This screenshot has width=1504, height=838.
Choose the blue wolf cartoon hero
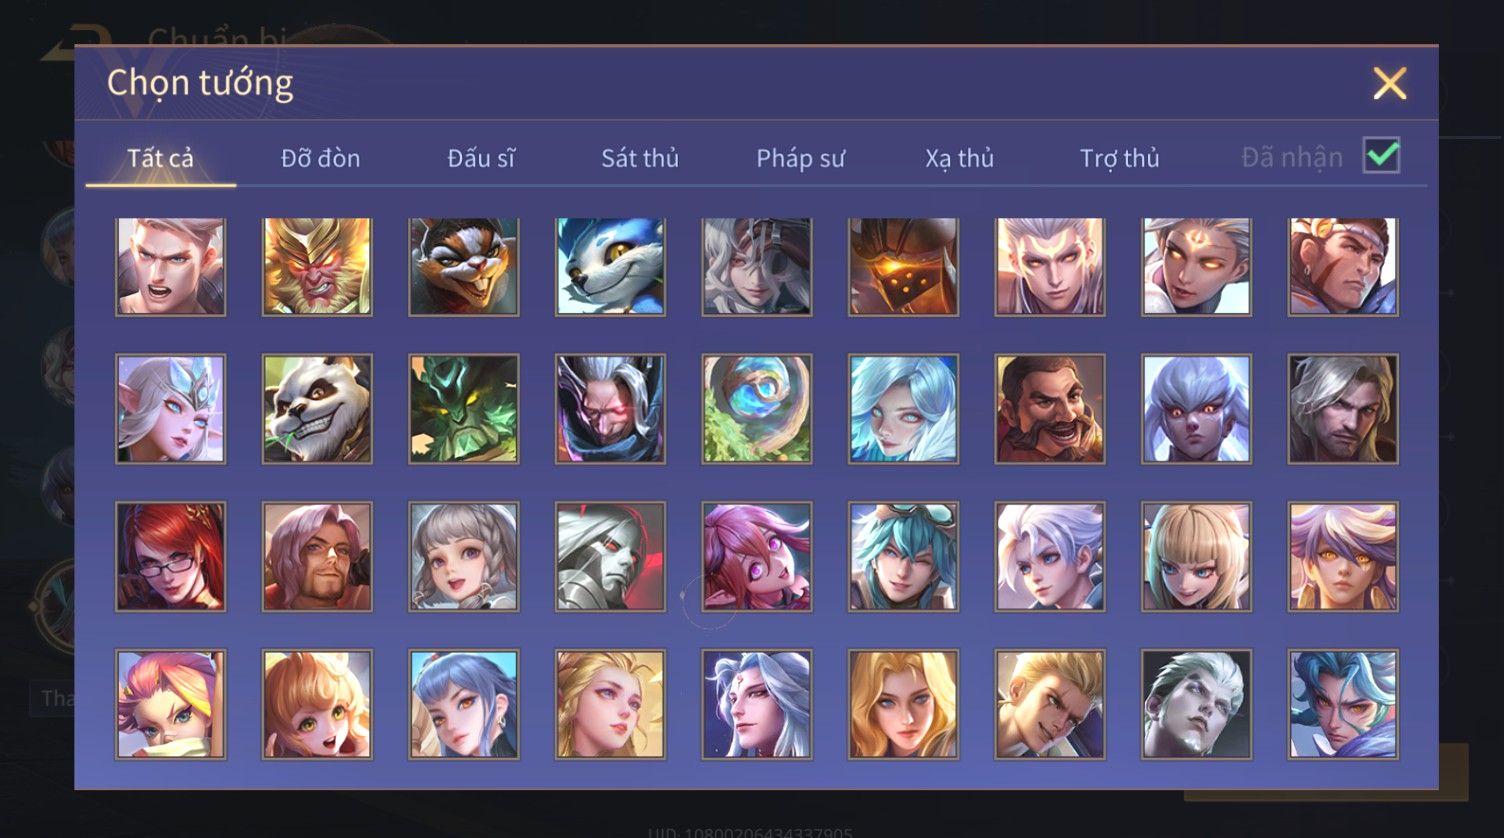610,267
